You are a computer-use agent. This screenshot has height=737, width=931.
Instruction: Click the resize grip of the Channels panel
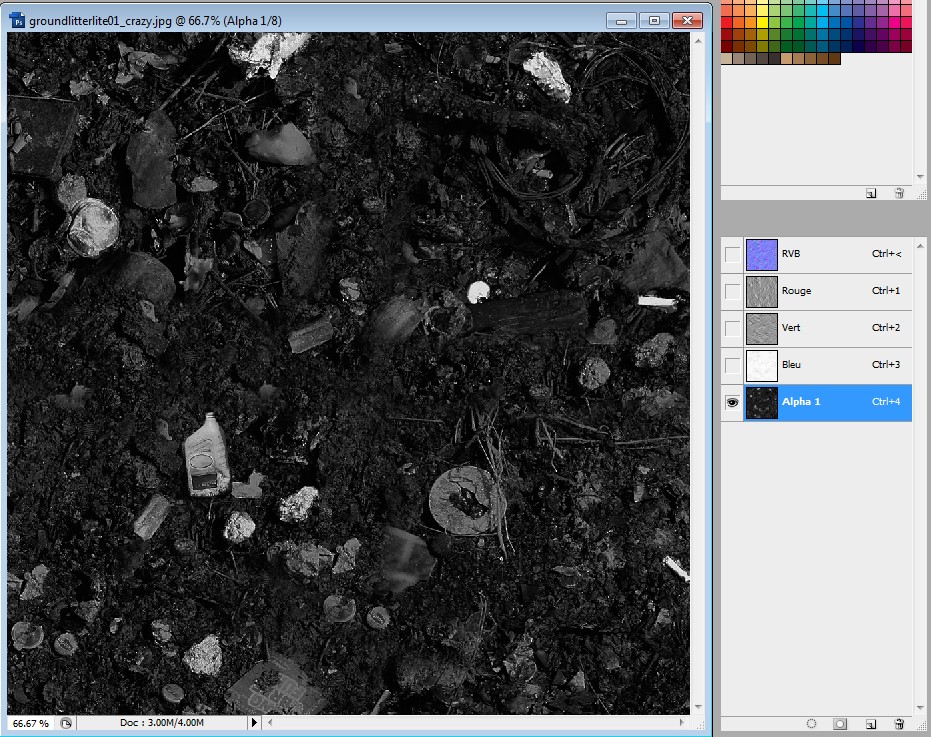[922, 725]
